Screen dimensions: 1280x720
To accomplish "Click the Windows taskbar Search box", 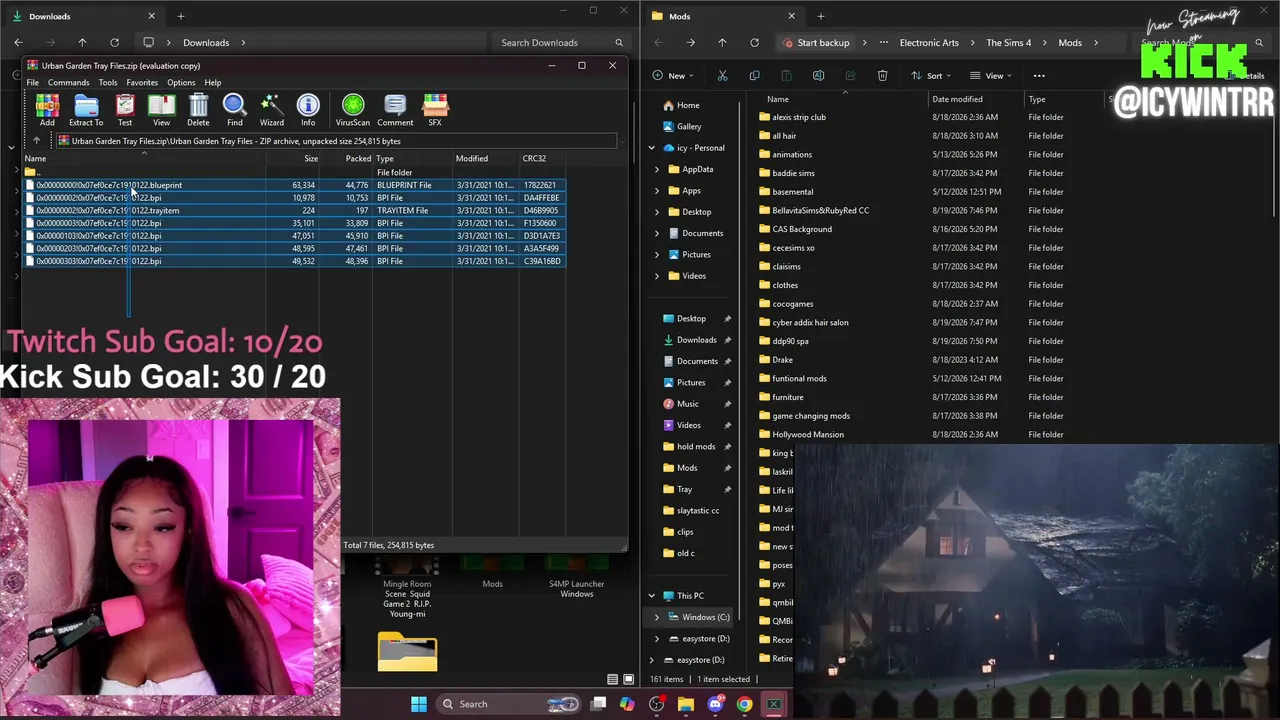I will [510, 704].
